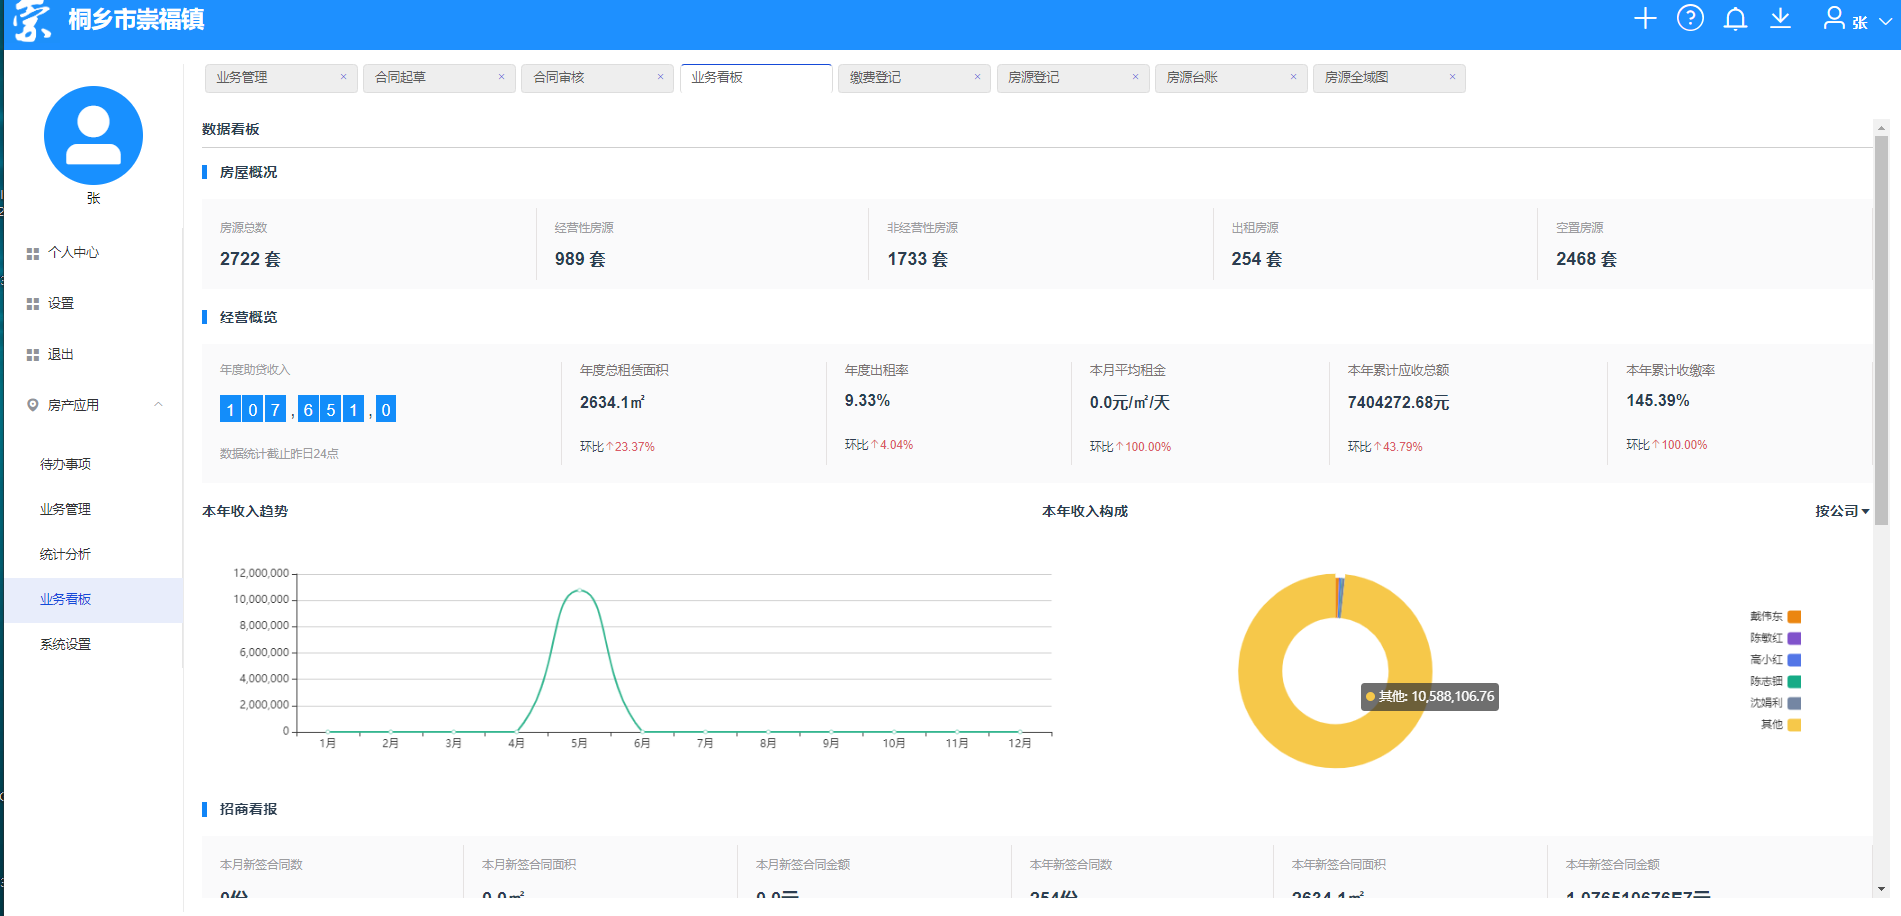Toggle the 沈娟利 gray-blue legend swatch
The height and width of the screenshot is (916, 1901).
(x=1794, y=703)
